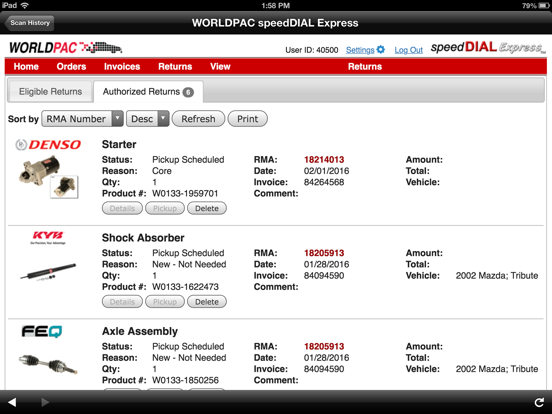The width and height of the screenshot is (552, 414).
Task: Open the Invoices menu
Action: [122, 67]
